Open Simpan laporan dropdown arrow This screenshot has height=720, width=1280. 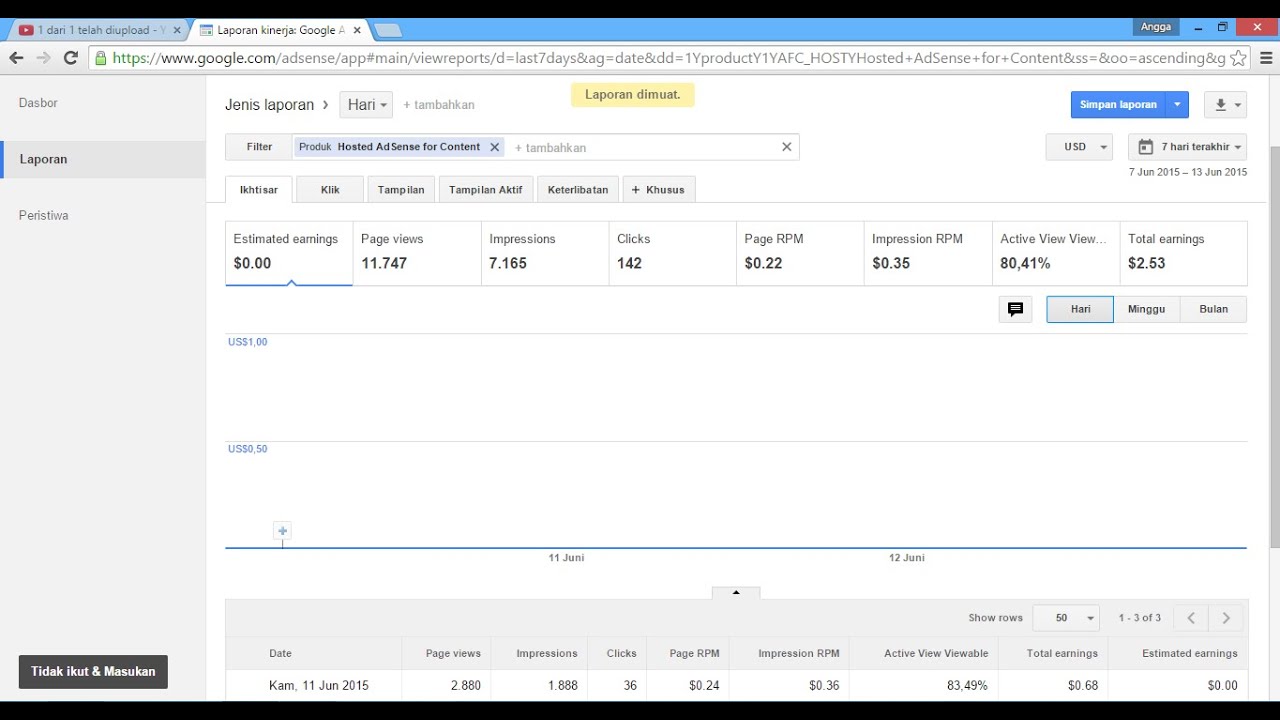coord(1177,104)
